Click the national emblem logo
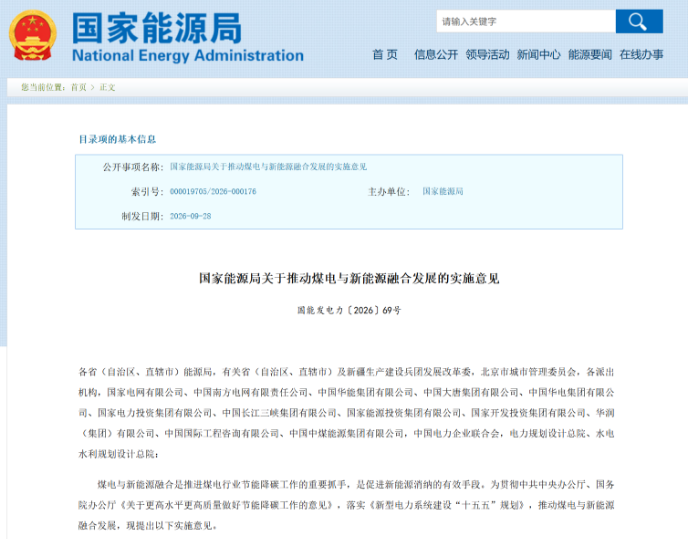This screenshot has width=688, height=539. 33,36
